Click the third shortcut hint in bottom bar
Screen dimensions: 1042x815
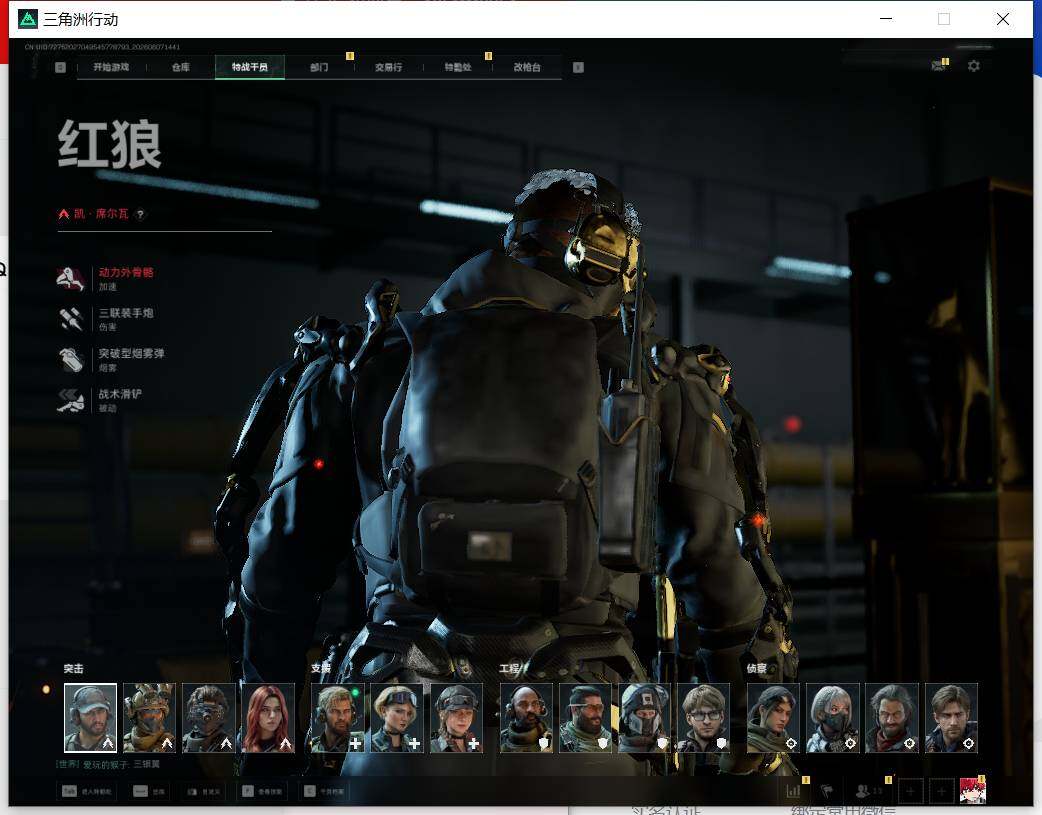pos(203,791)
